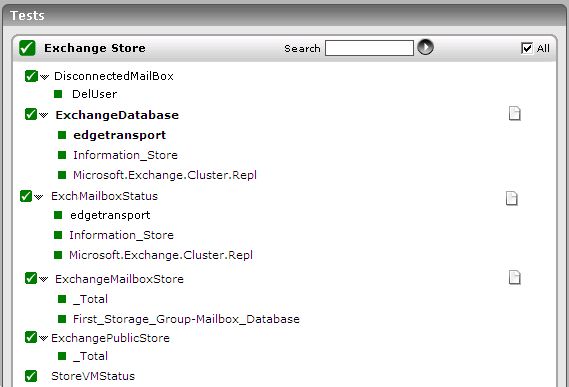This screenshot has width=569, height=387.
Task: Toggle the ExchMailboxStatus checkmark
Action: click(26, 196)
